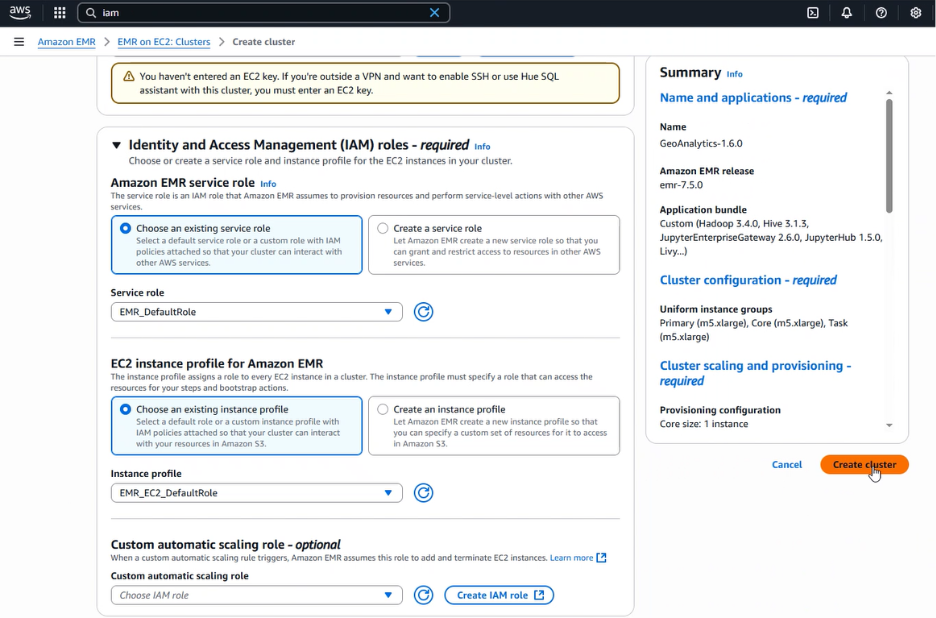Select Create a service role option
The width and height of the screenshot is (936, 618).
[x=494, y=245]
